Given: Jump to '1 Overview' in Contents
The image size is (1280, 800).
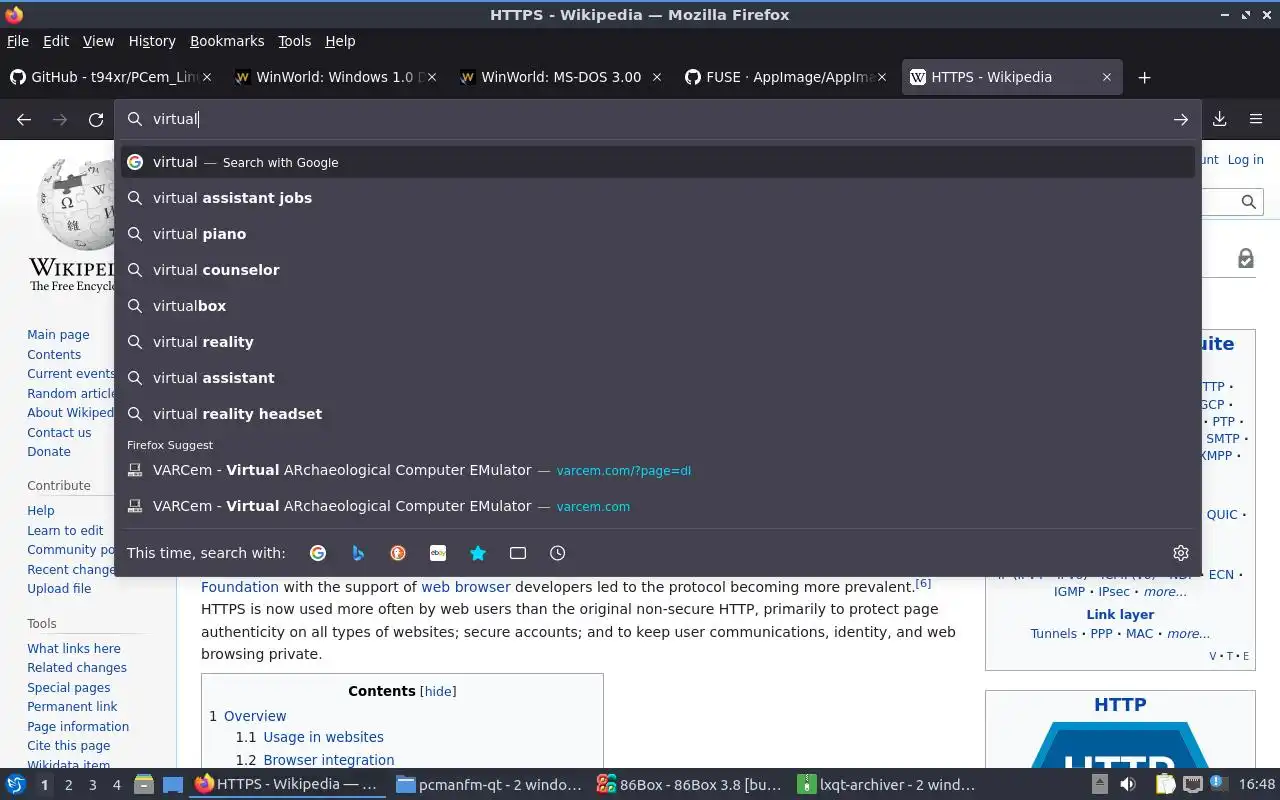Looking at the screenshot, I should point(248,716).
